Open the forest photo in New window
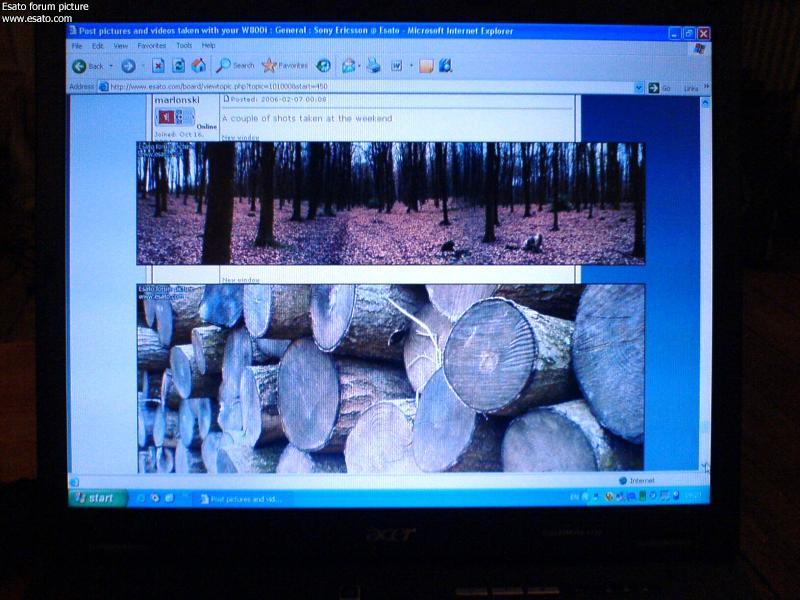The image size is (800, 600). point(240,137)
